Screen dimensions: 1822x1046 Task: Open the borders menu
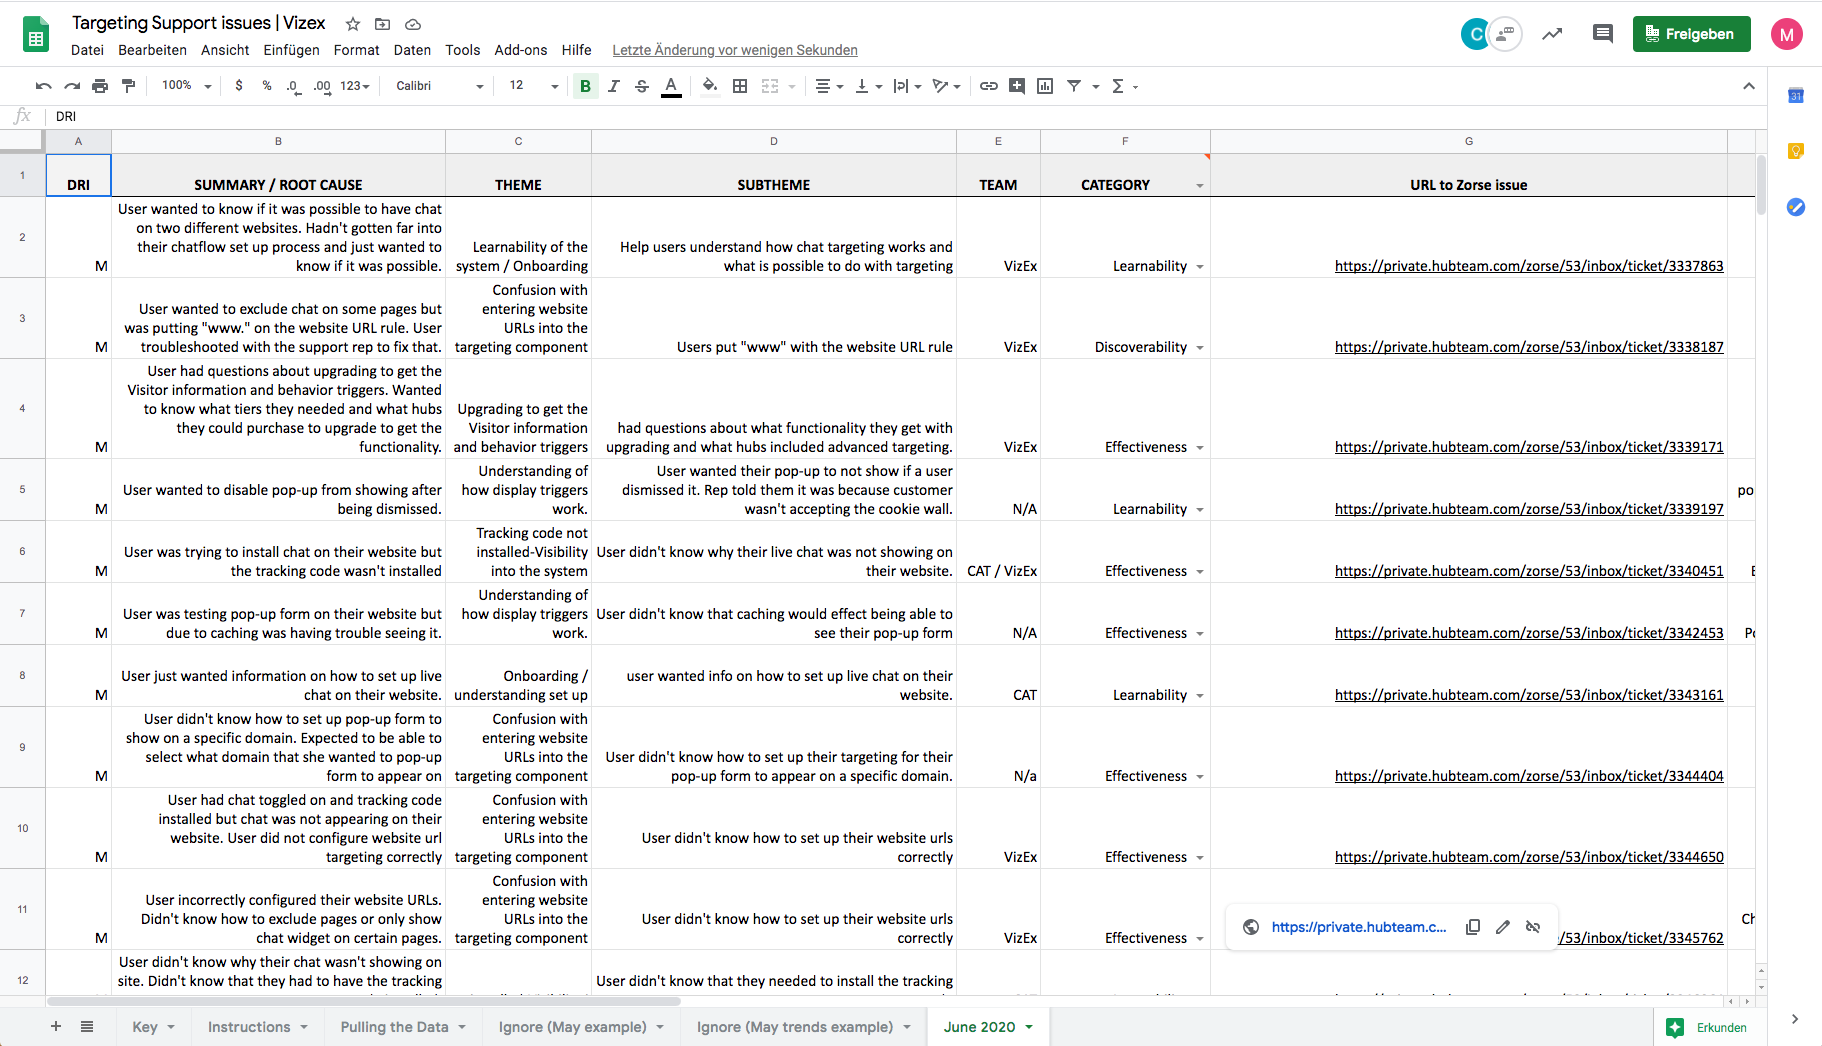point(740,86)
